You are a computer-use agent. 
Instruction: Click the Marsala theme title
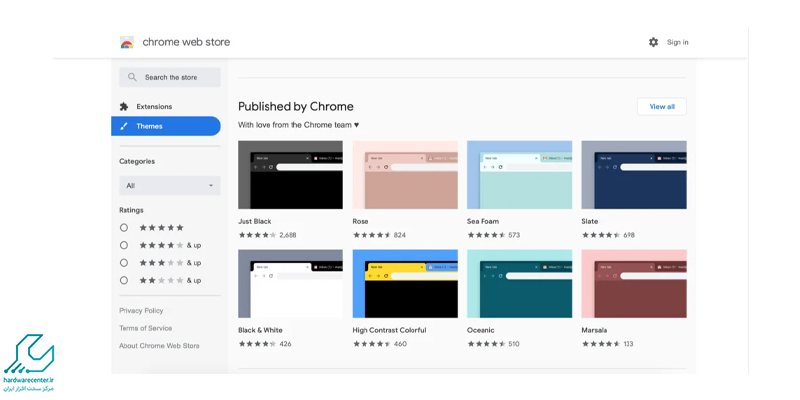[594, 330]
